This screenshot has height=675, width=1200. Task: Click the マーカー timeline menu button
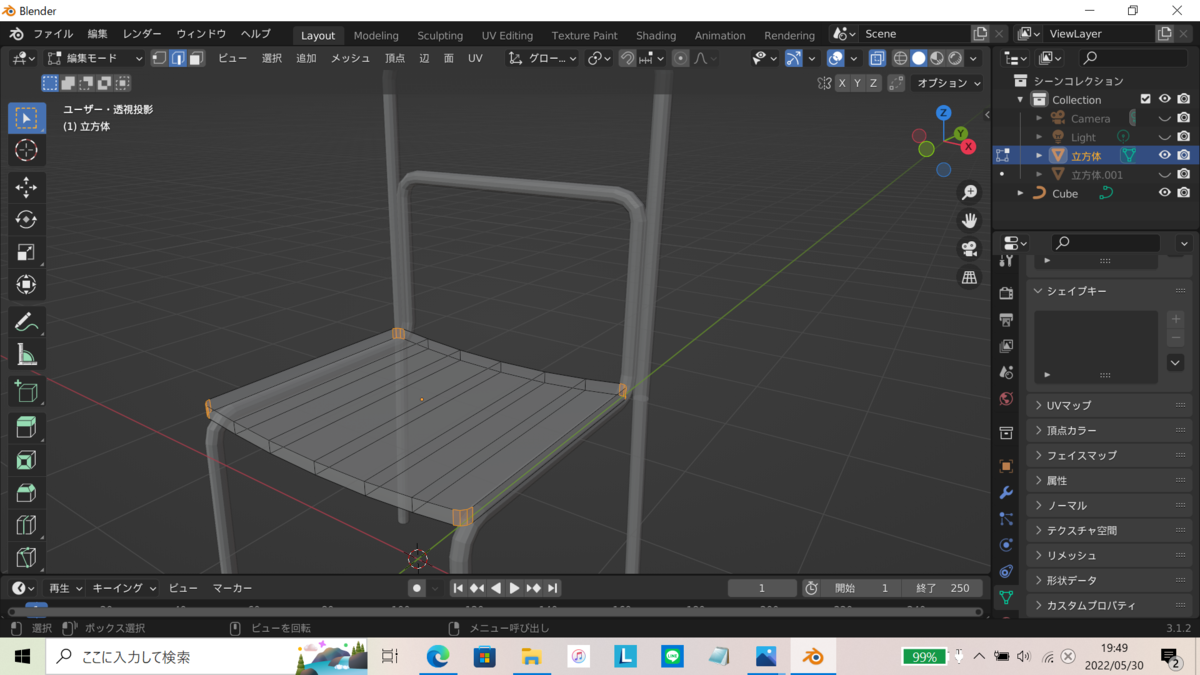click(x=232, y=588)
